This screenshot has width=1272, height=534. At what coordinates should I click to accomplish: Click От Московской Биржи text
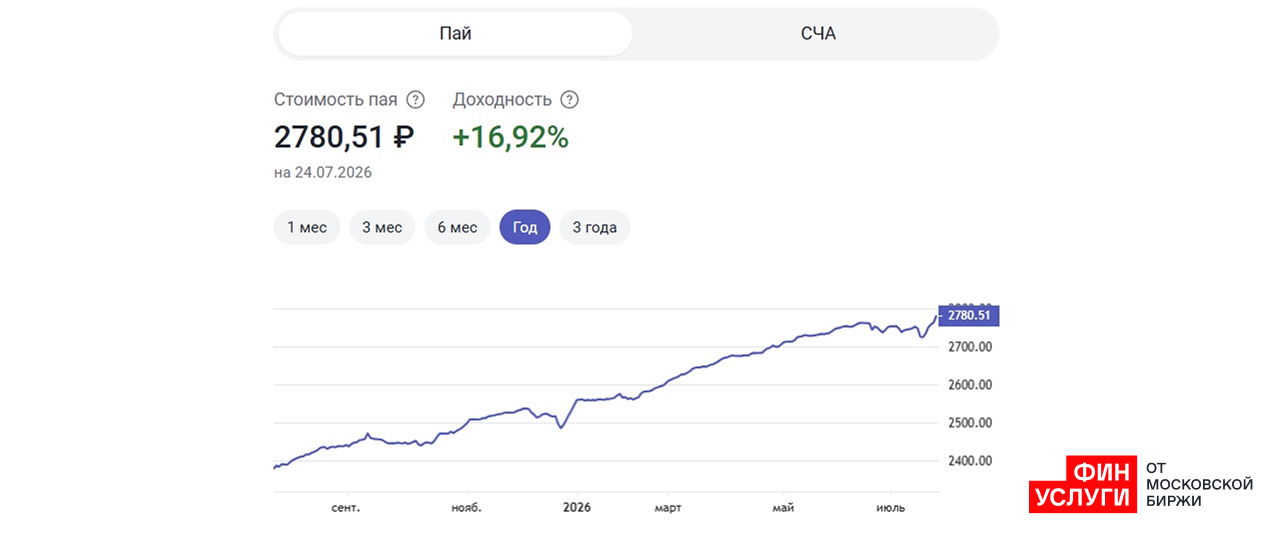1198,484
